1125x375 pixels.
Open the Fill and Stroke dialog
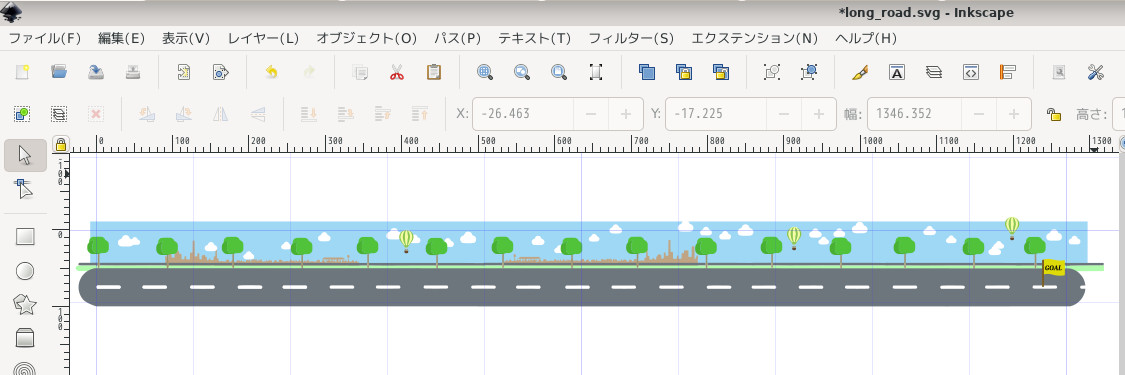(860, 72)
